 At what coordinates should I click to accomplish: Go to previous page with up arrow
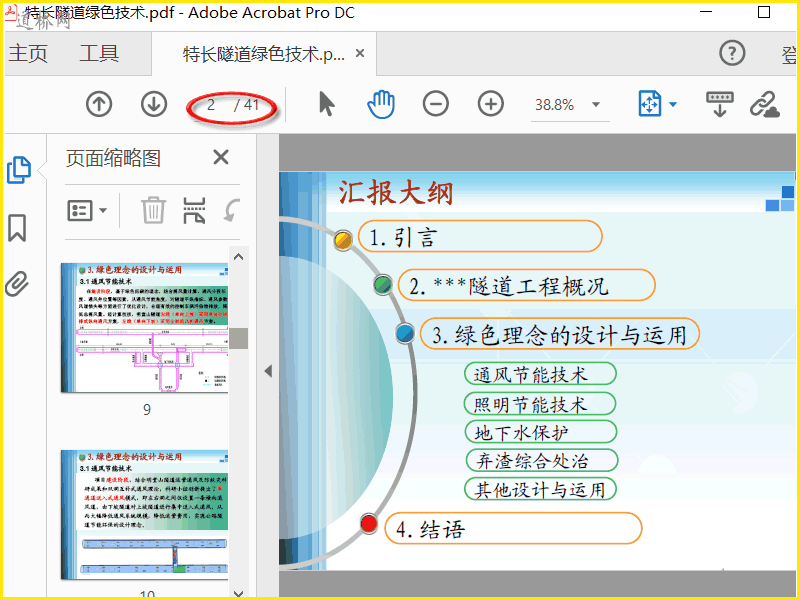[x=99, y=104]
